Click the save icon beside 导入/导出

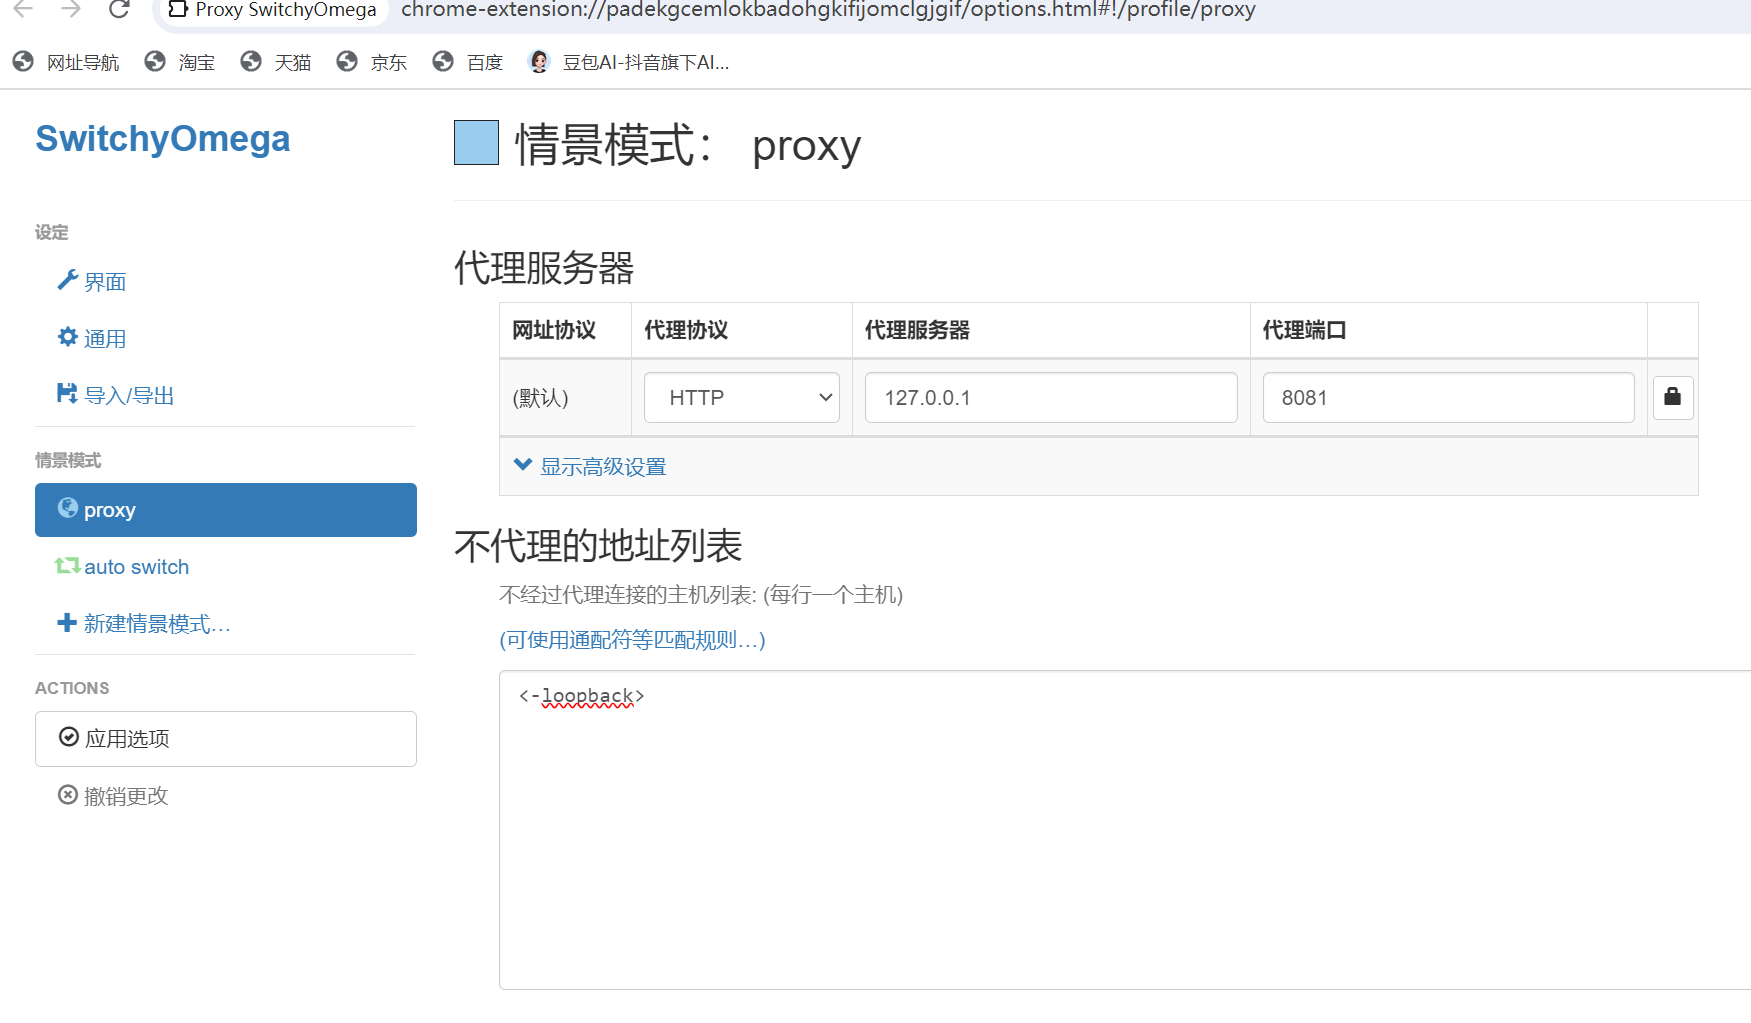[x=67, y=393]
